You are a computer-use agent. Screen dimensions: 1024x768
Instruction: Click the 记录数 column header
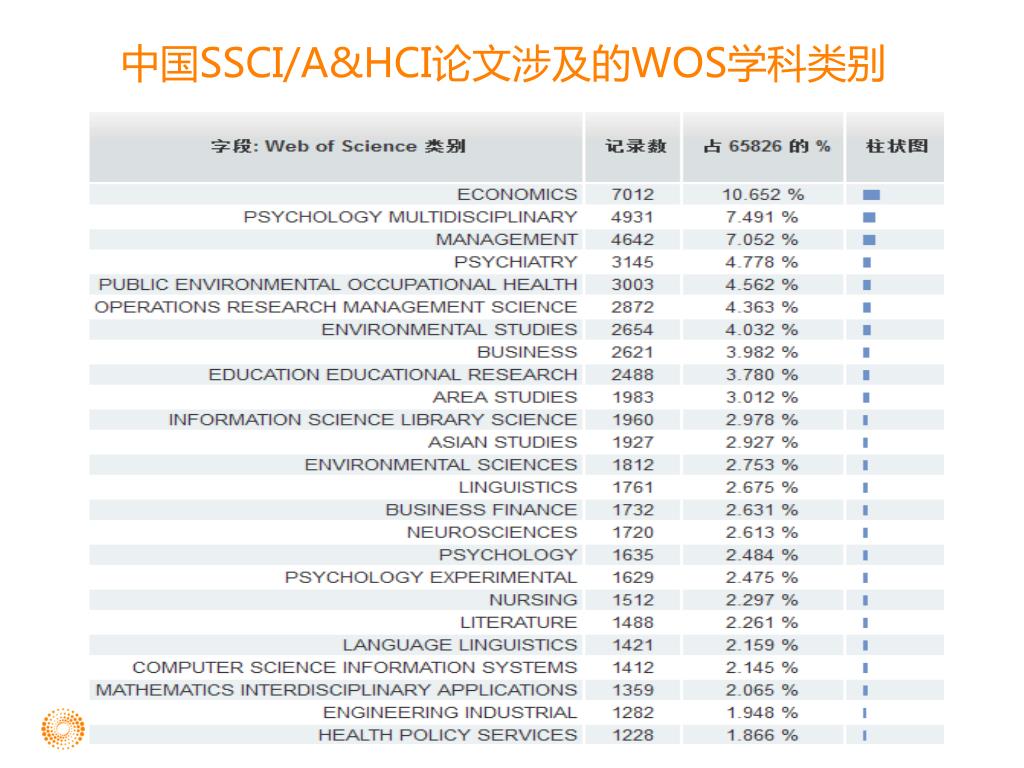click(x=635, y=146)
